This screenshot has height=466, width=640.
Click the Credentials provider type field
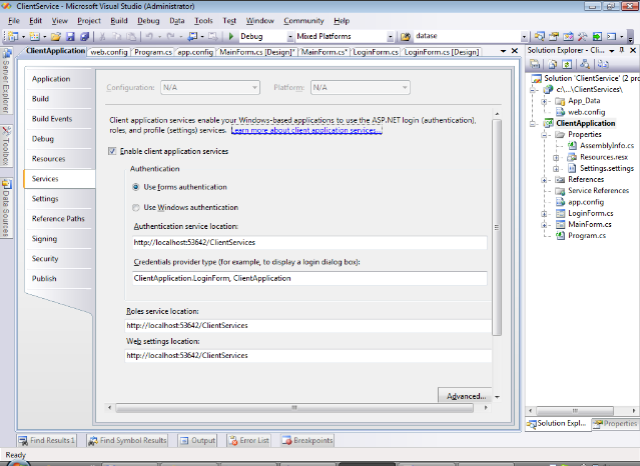(310, 278)
